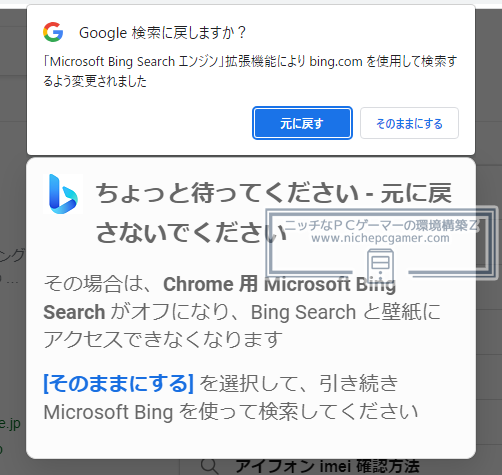Click the green .jp link text at the left
Viewport: 502px width, 475px height.
[x=10, y=423]
